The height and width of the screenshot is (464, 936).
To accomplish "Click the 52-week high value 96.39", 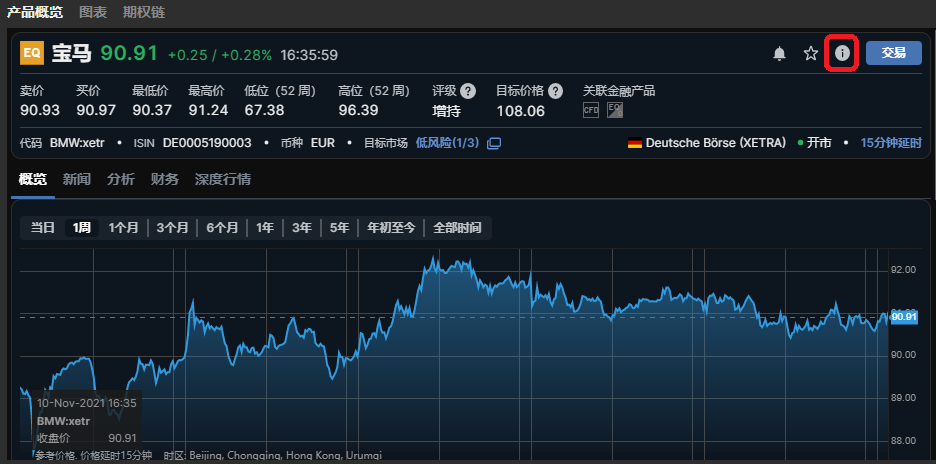I will (x=358, y=110).
